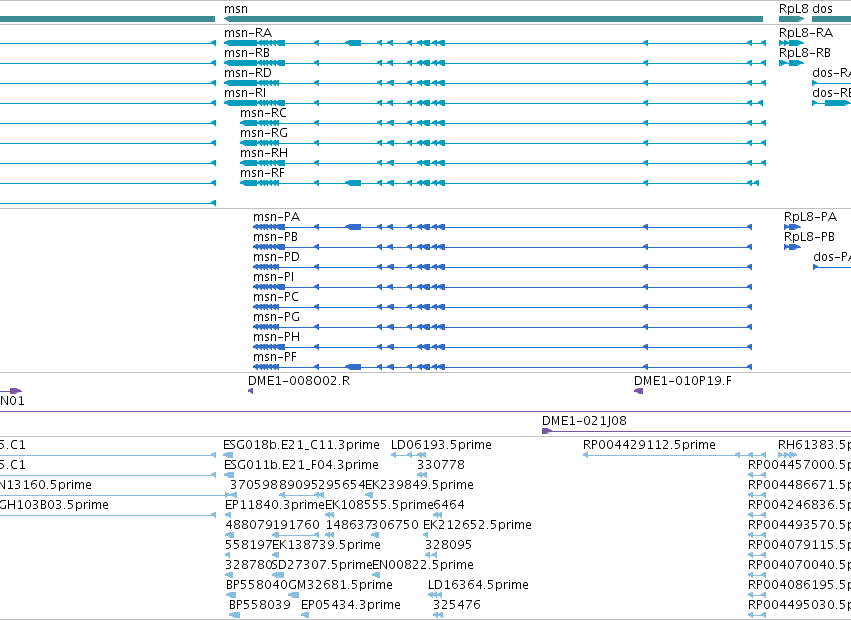Viewport: 851px width, 620px height.
Task: Click the EP05434.3prime EST label
Action: coord(351,606)
